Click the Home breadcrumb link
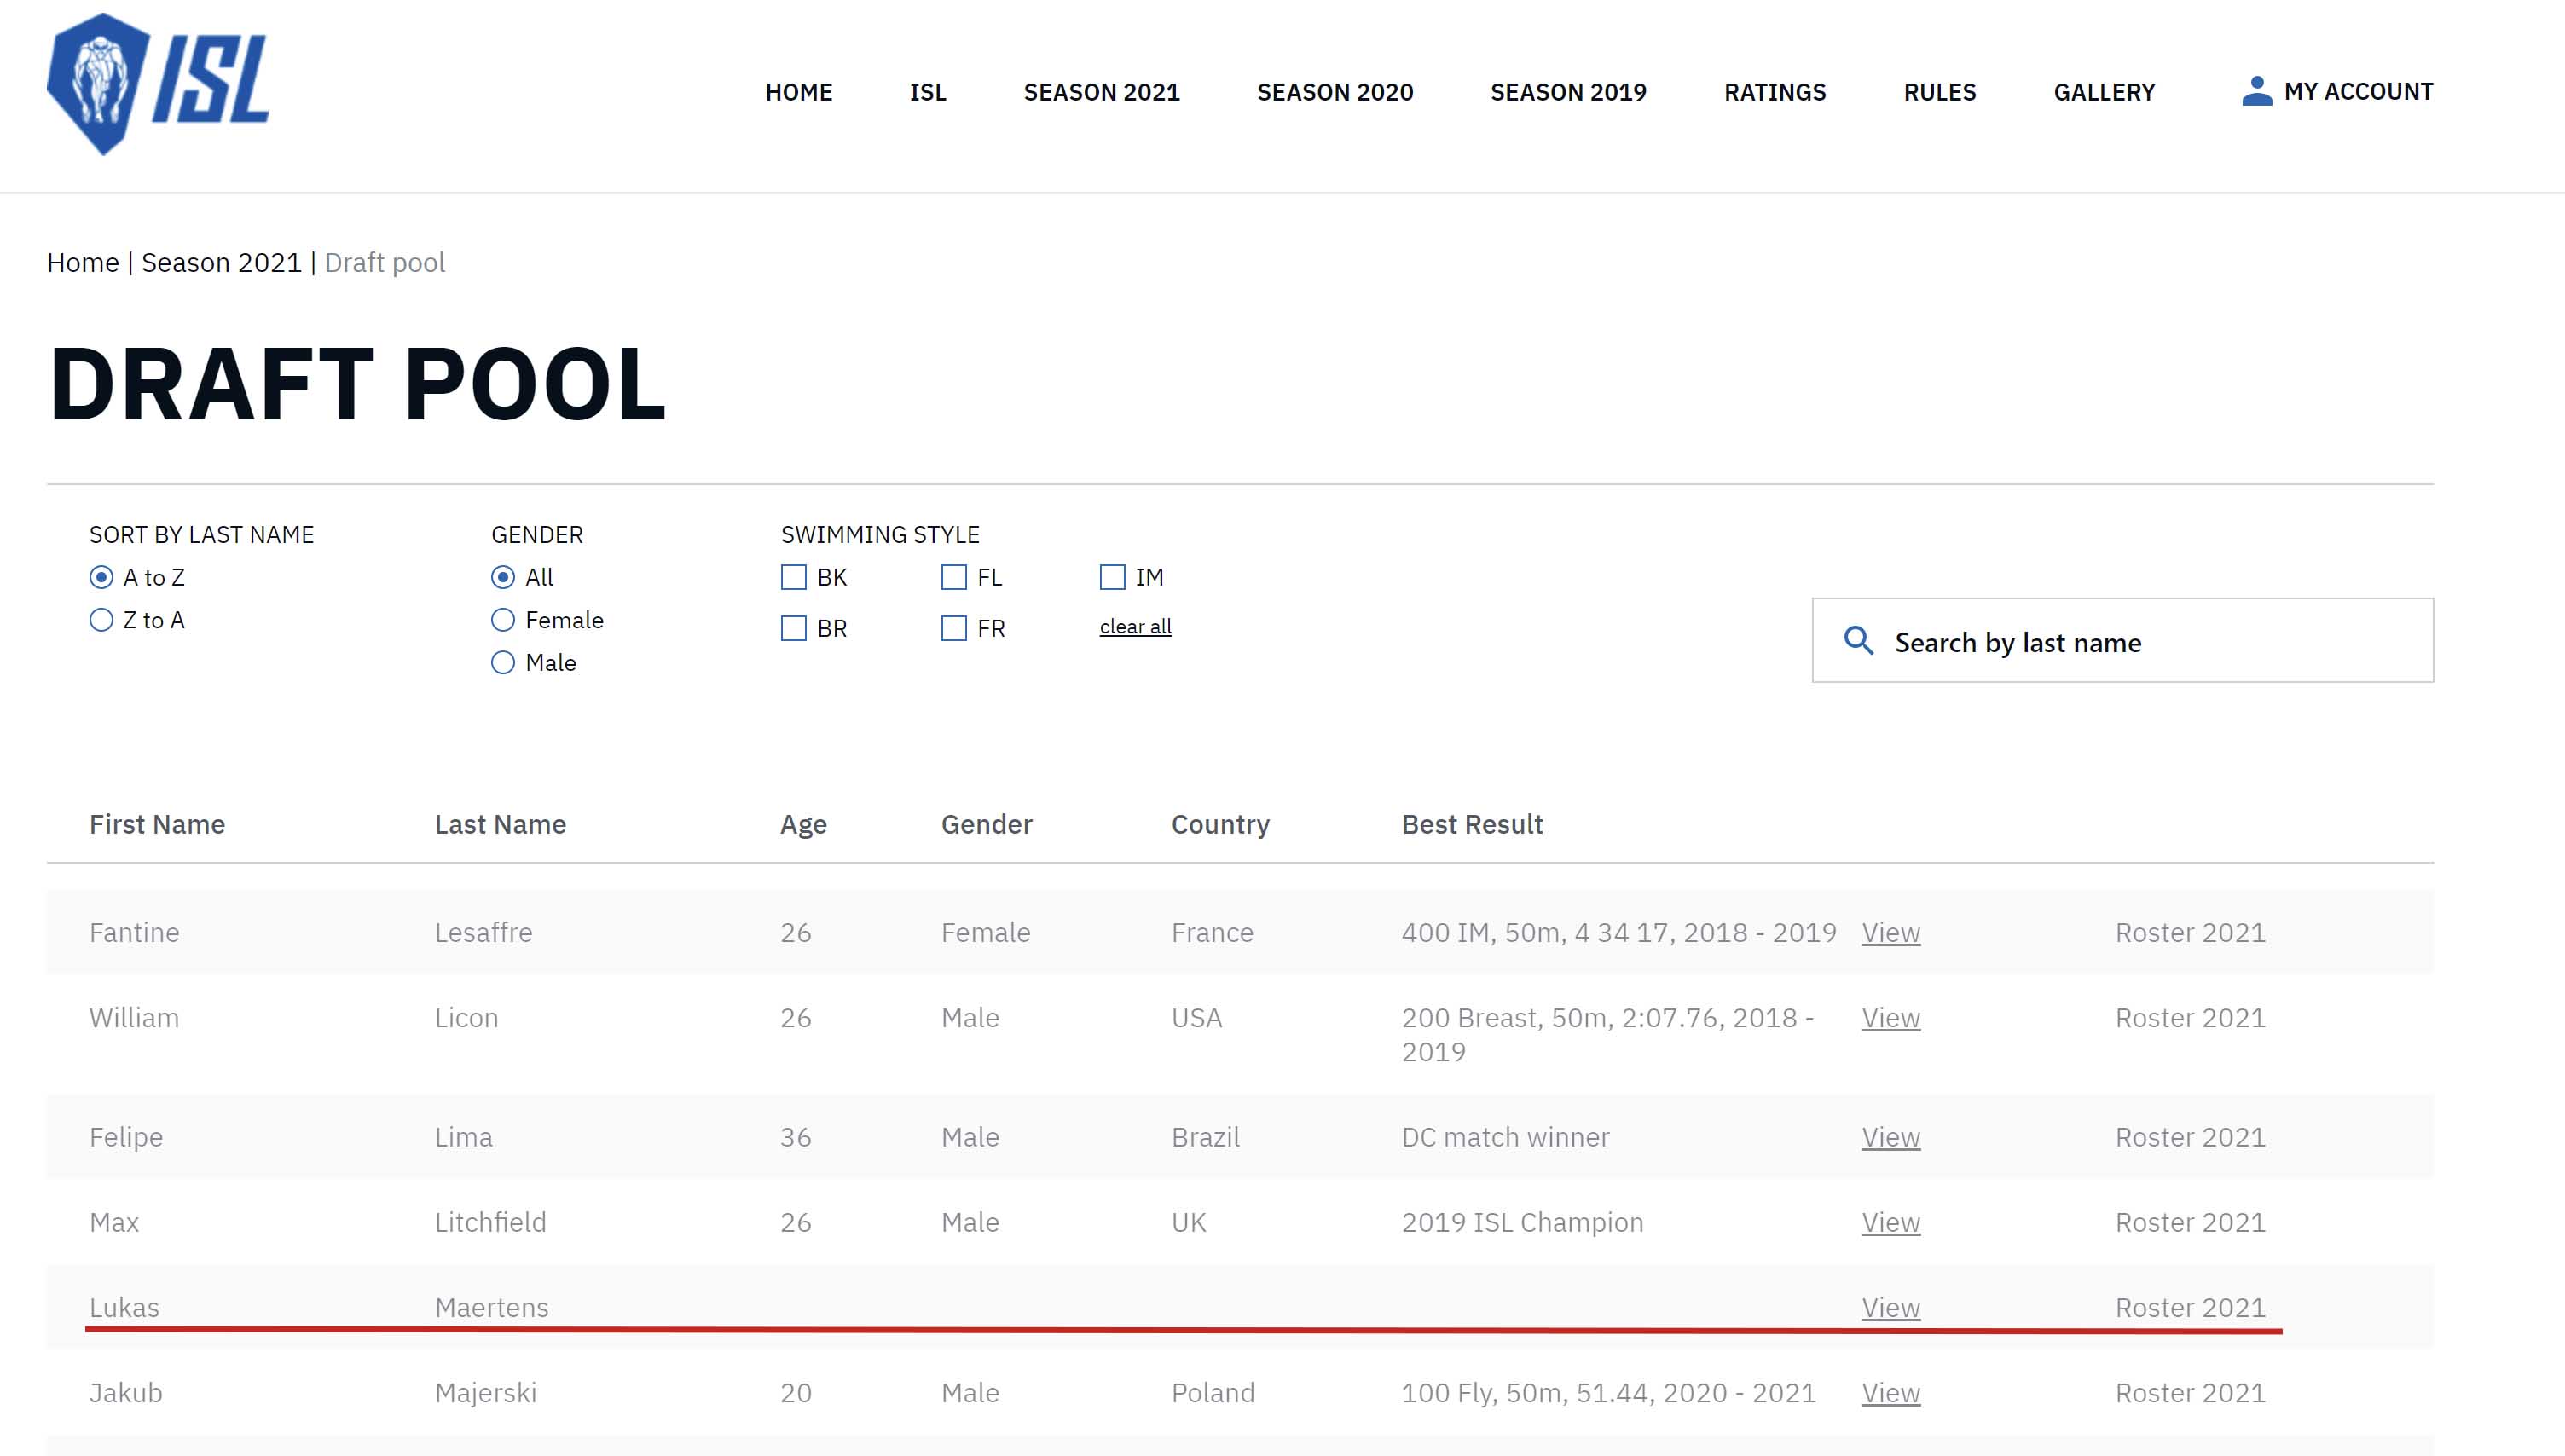This screenshot has height=1456, width=2565. point(83,262)
